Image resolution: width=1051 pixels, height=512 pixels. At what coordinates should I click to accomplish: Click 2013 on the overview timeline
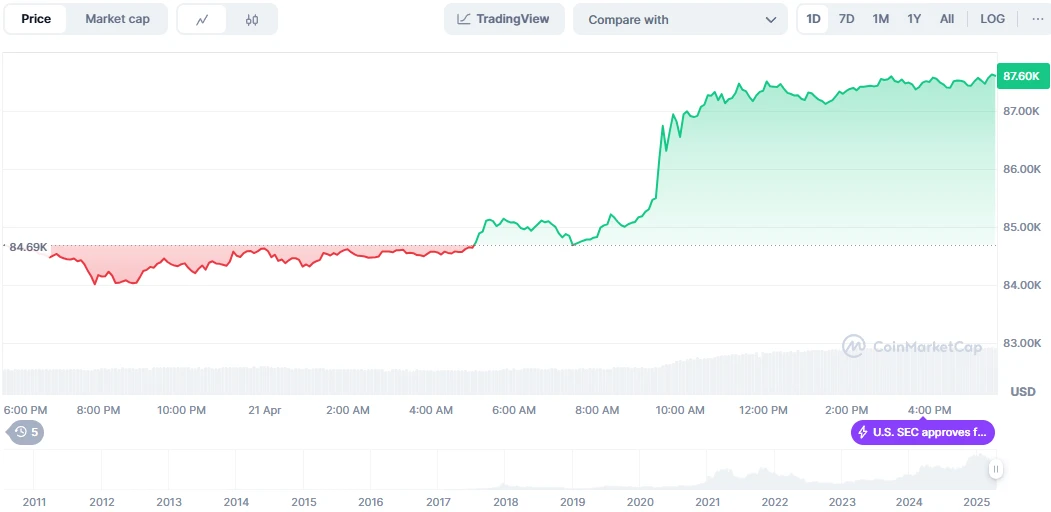click(169, 501)
